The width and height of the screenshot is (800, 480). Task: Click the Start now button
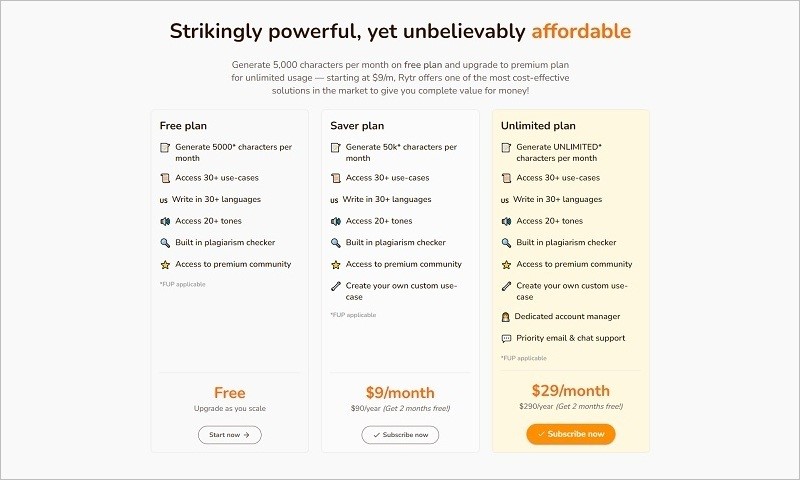230,435
